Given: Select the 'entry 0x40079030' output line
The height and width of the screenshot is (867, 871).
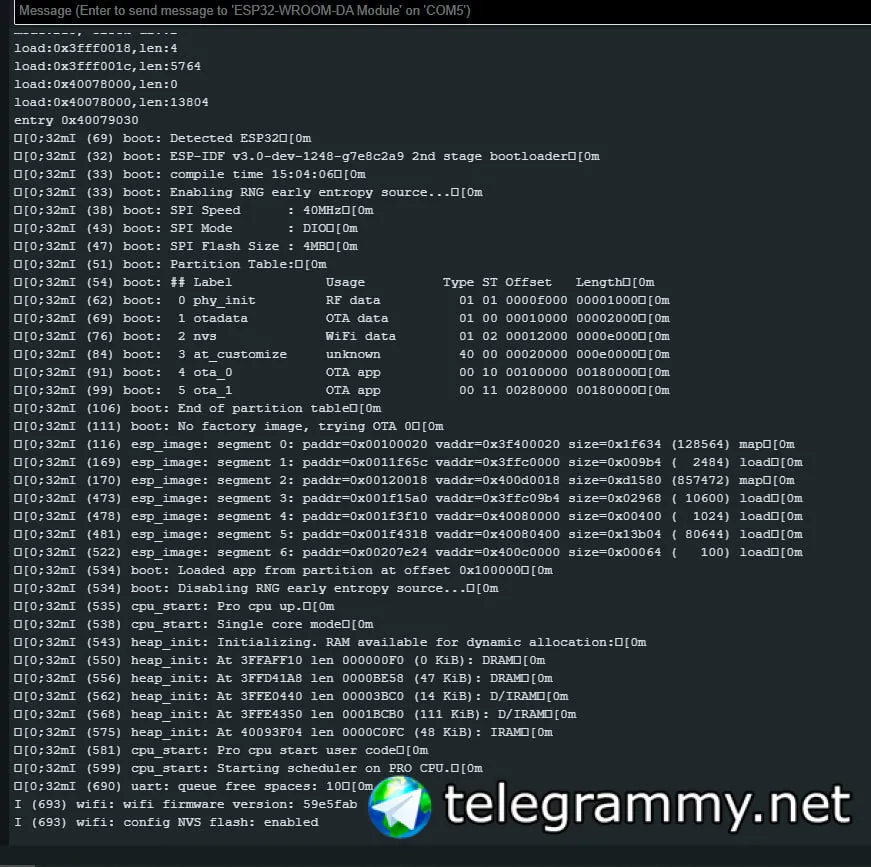Looking at the screenshot, I should (x=76, y=120).
